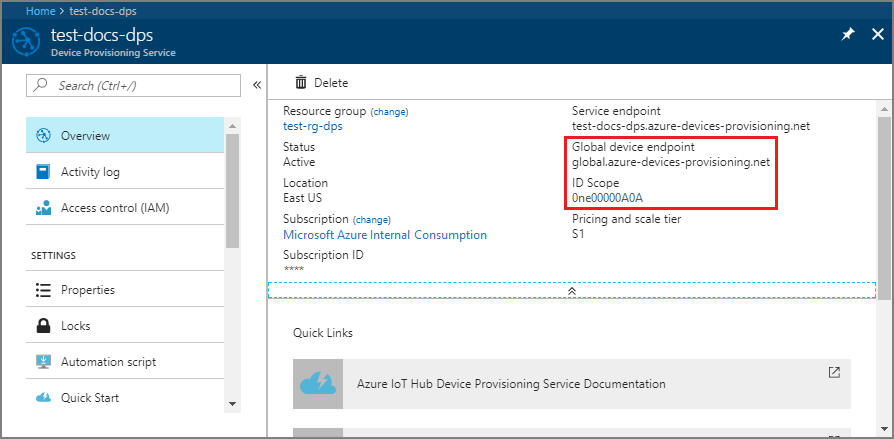
Task: Open the Activity log menu item
Action: [x=90, y=172]
